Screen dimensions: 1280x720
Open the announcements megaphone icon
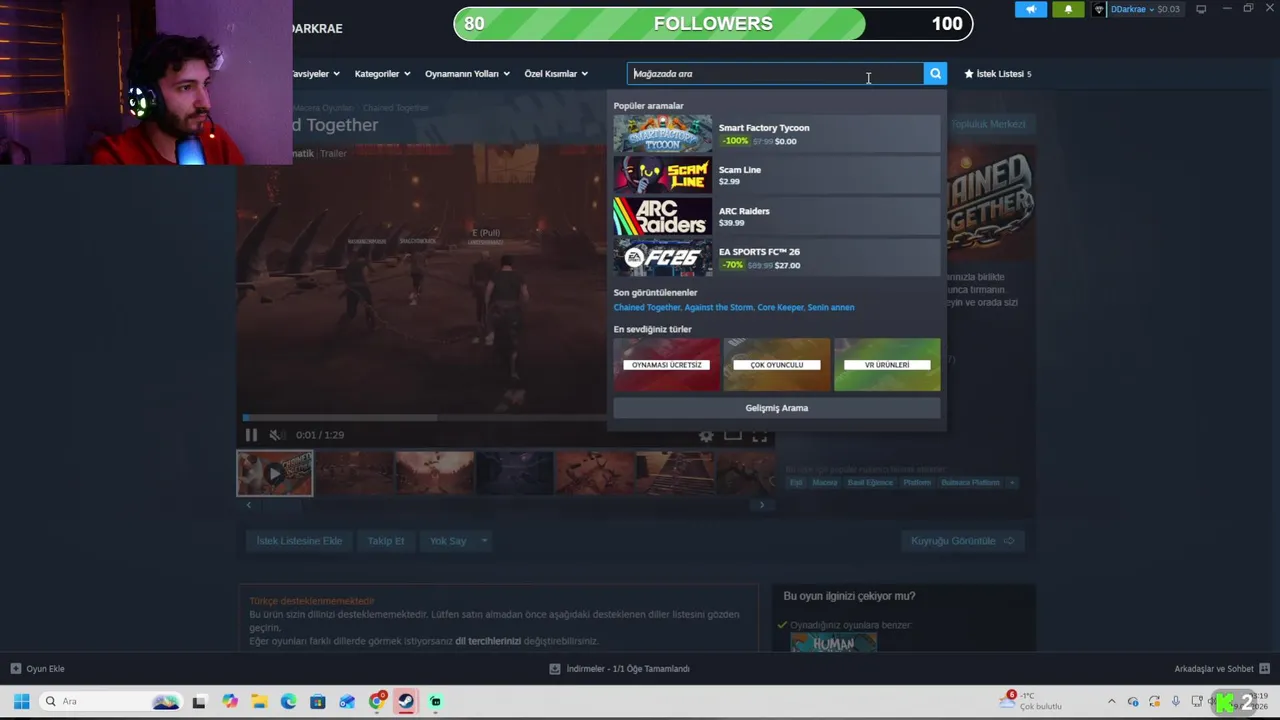click(1031, 9)
